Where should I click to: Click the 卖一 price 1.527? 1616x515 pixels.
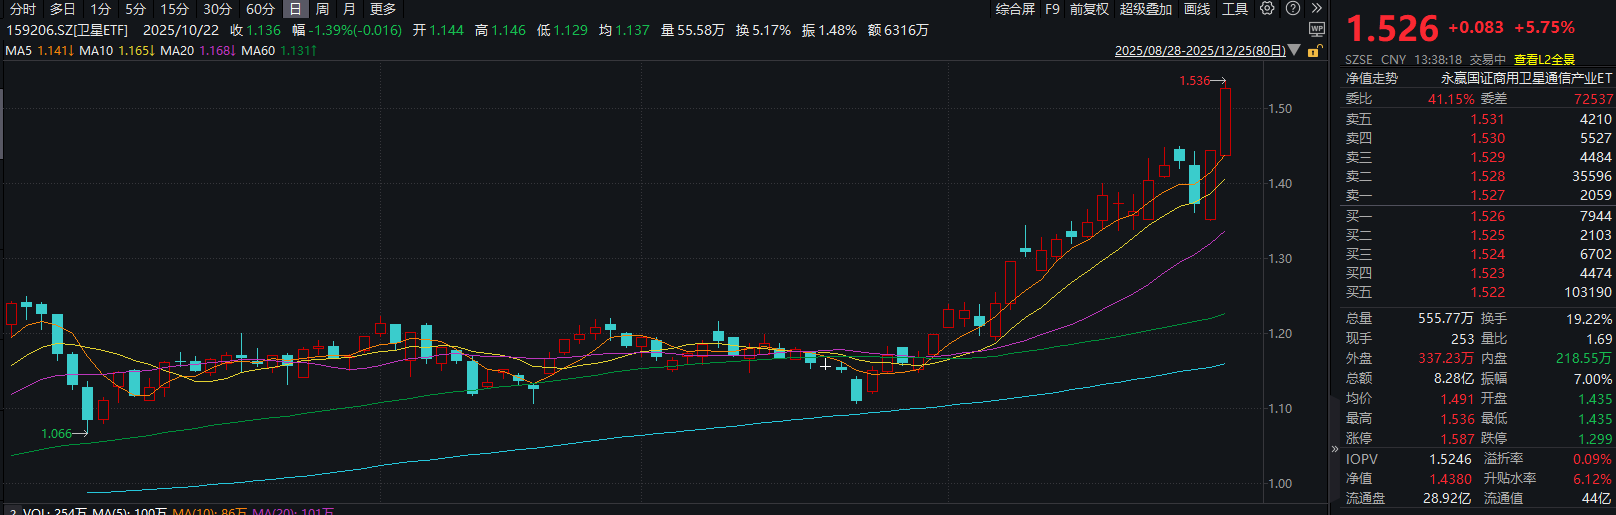click(x=1487, y=195)
